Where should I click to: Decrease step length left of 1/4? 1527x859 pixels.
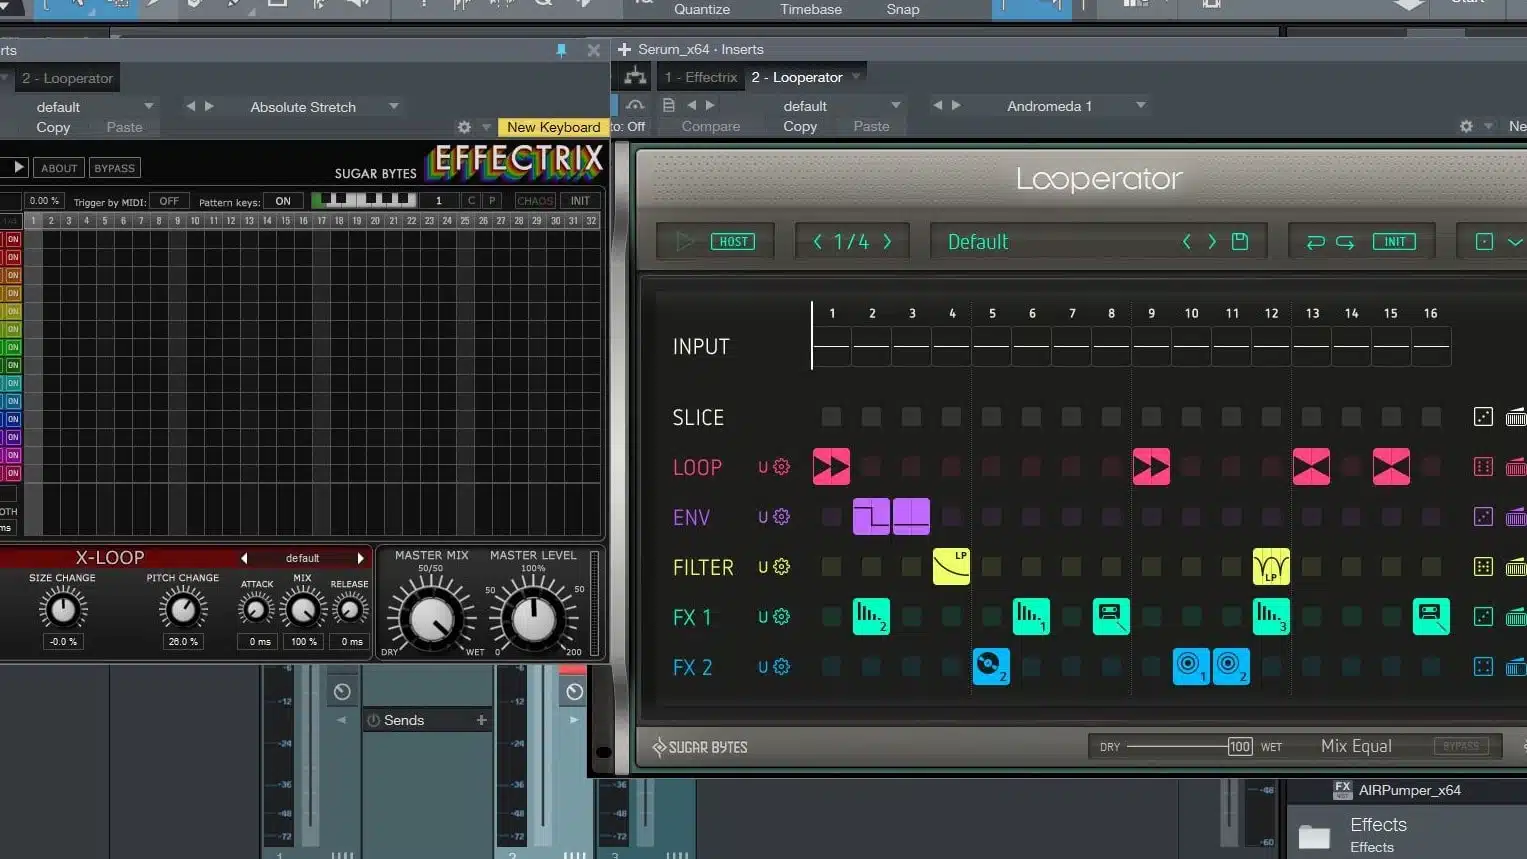[817, 242]
